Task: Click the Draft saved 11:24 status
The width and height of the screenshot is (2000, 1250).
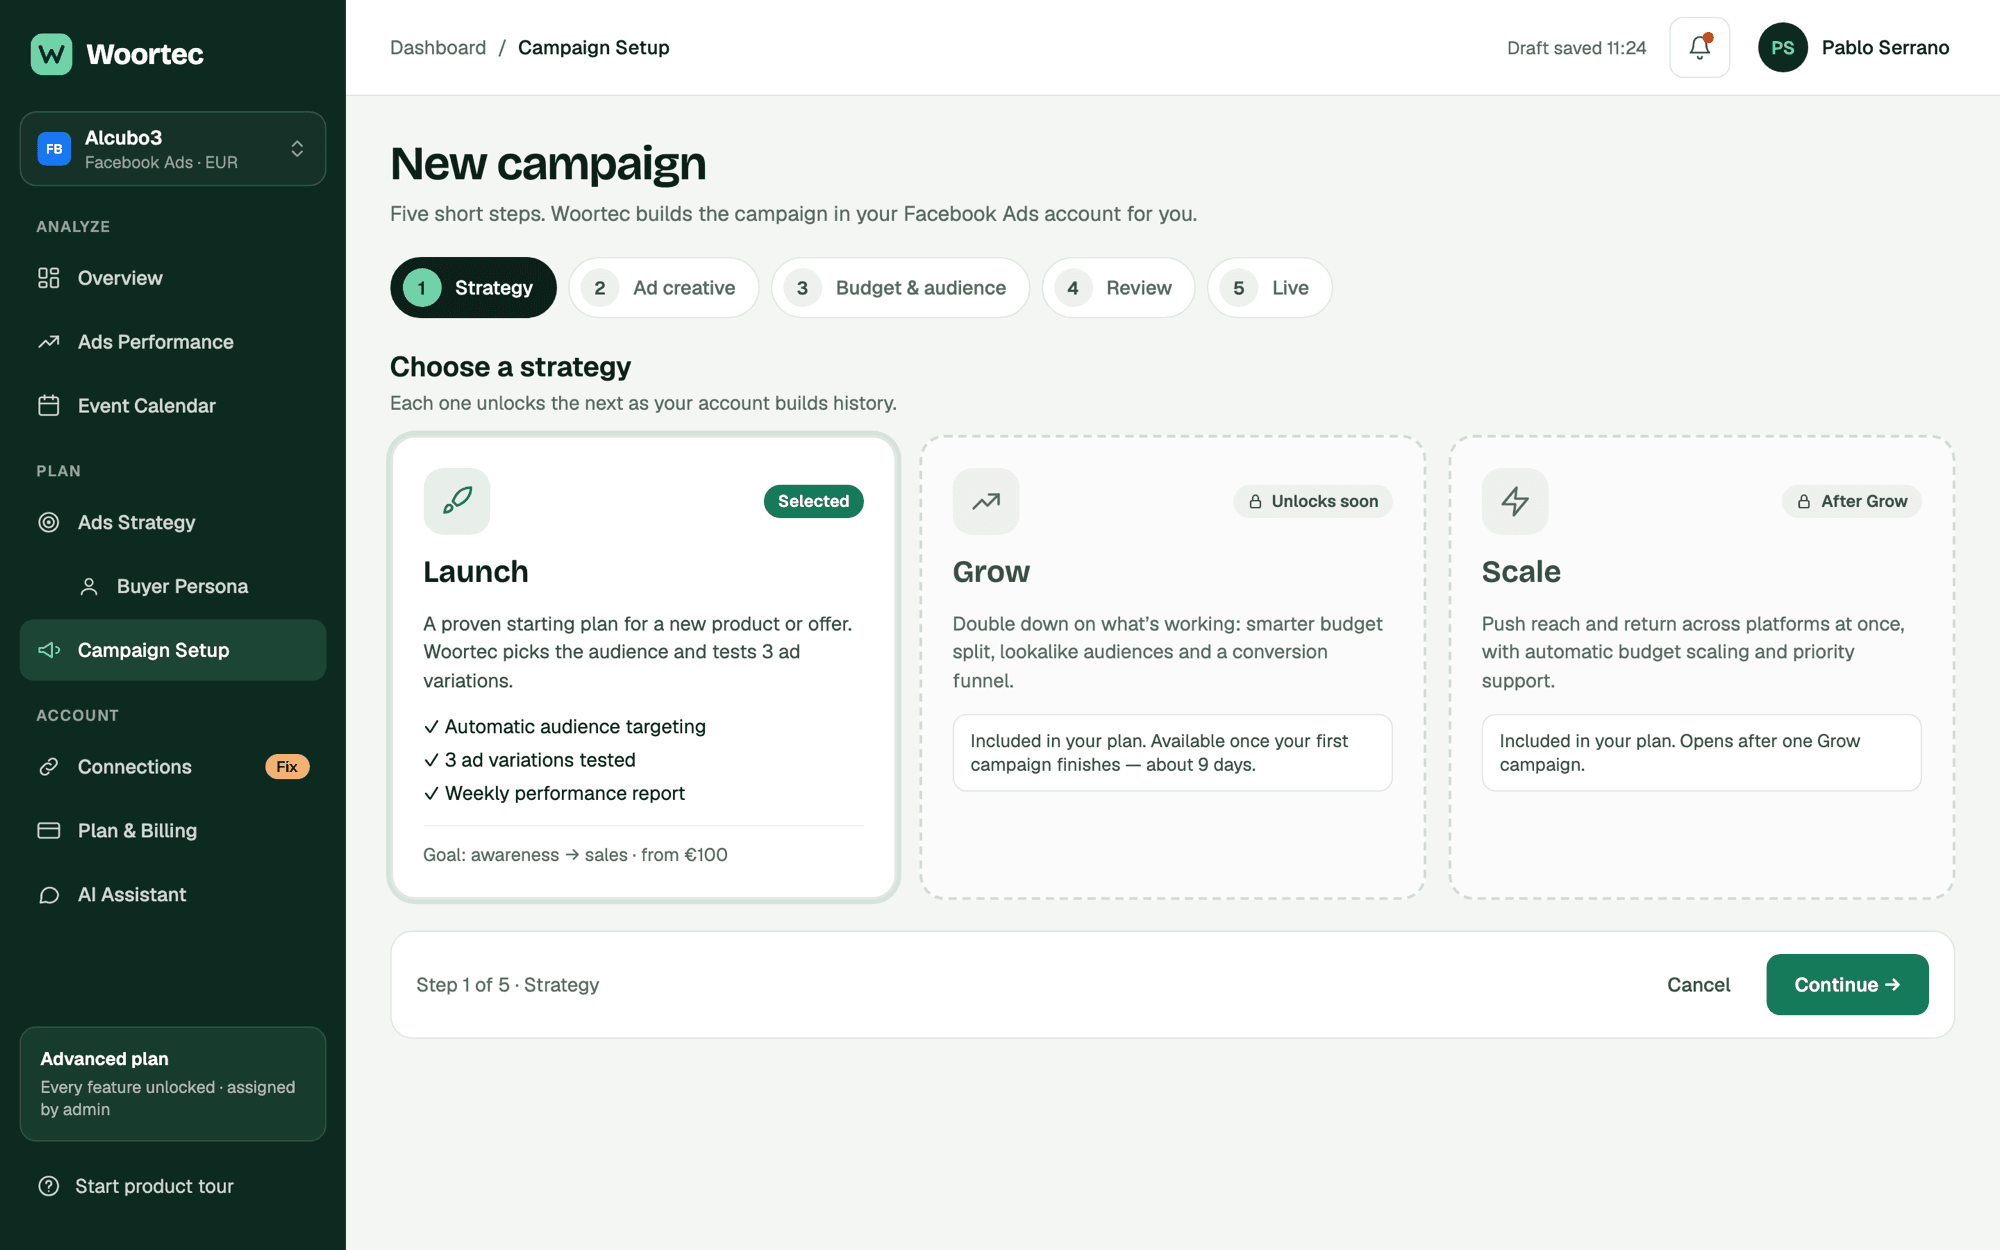Action: pos(1576,48)
